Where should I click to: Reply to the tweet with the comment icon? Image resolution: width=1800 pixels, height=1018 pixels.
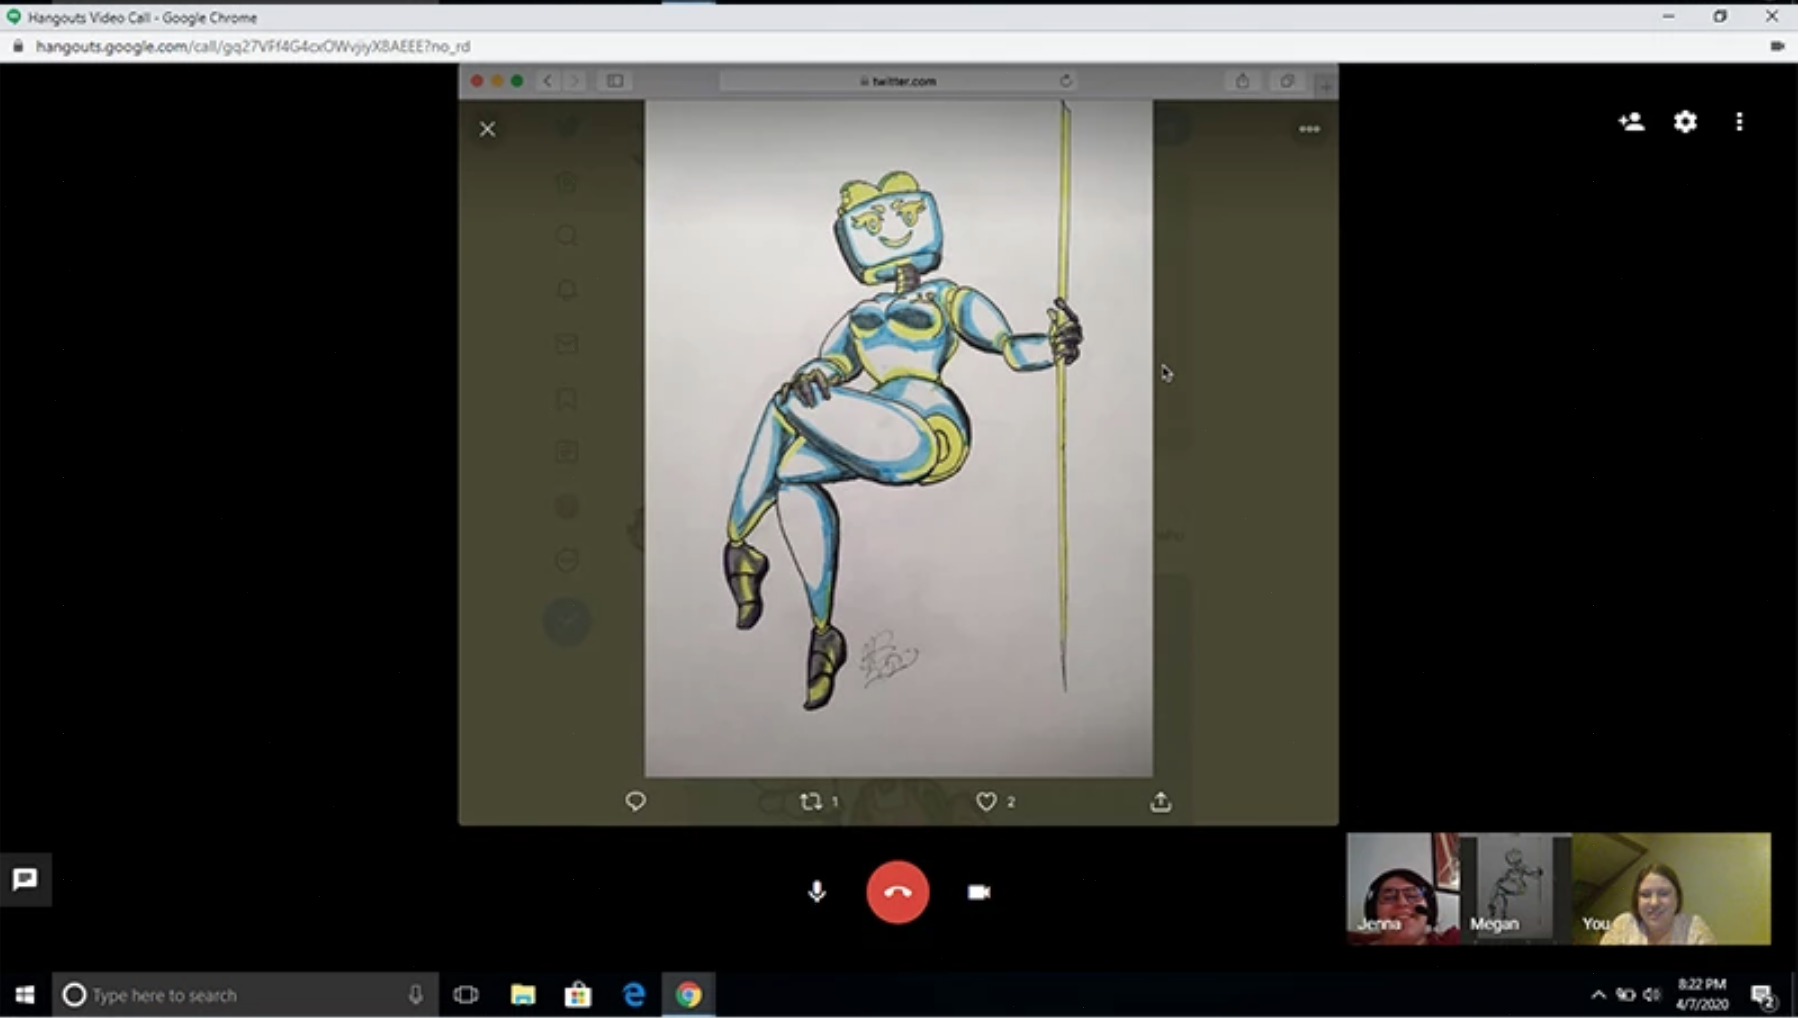click(635, 801)
